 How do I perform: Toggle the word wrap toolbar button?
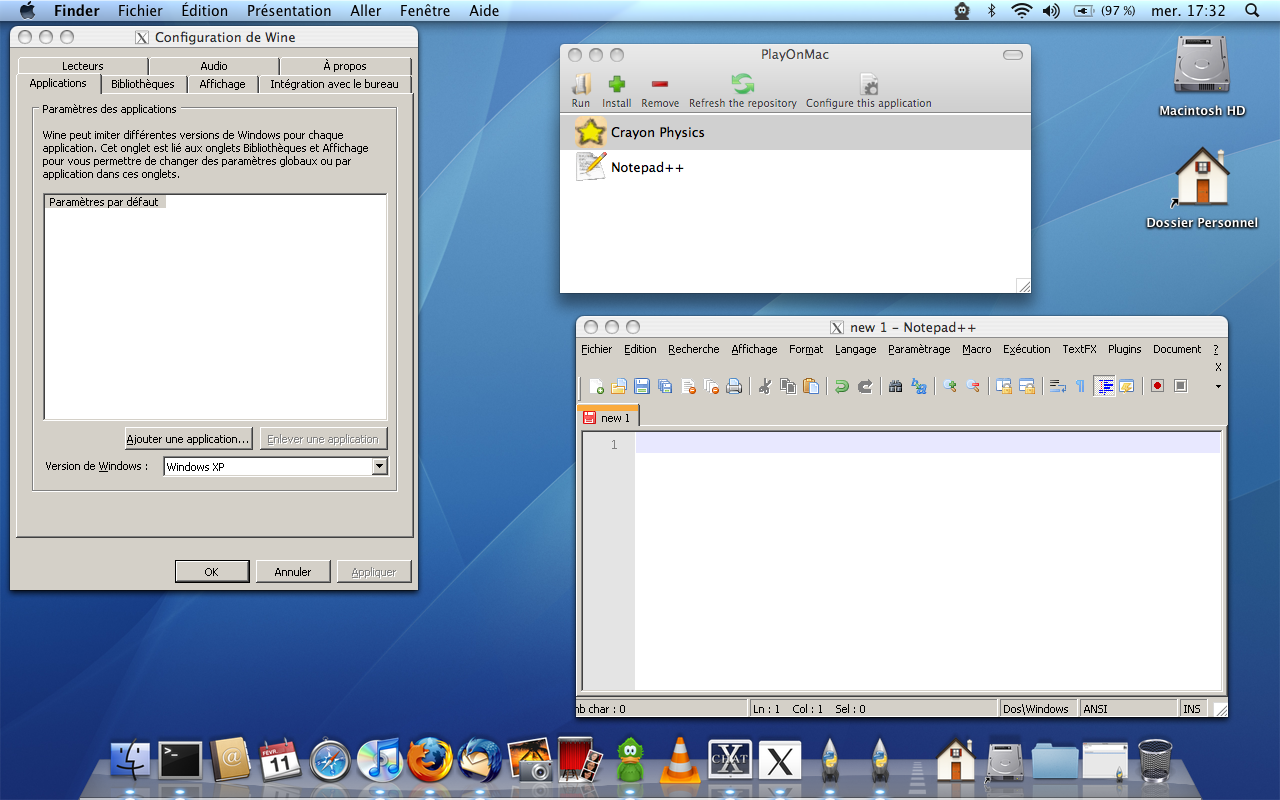click(x=1057, y=386)
